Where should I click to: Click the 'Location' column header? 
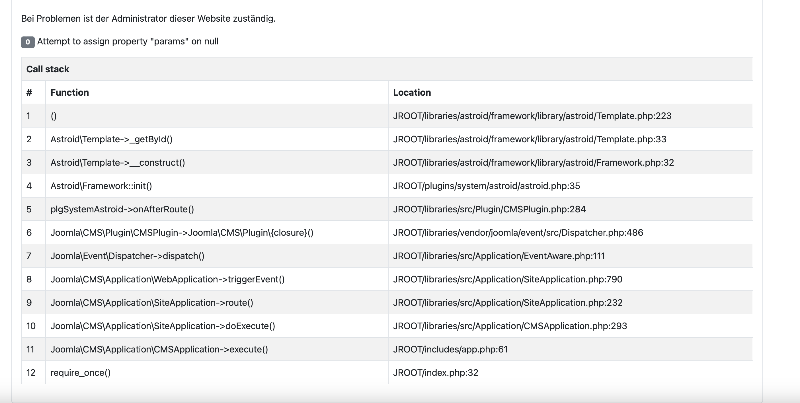(412, 92)
